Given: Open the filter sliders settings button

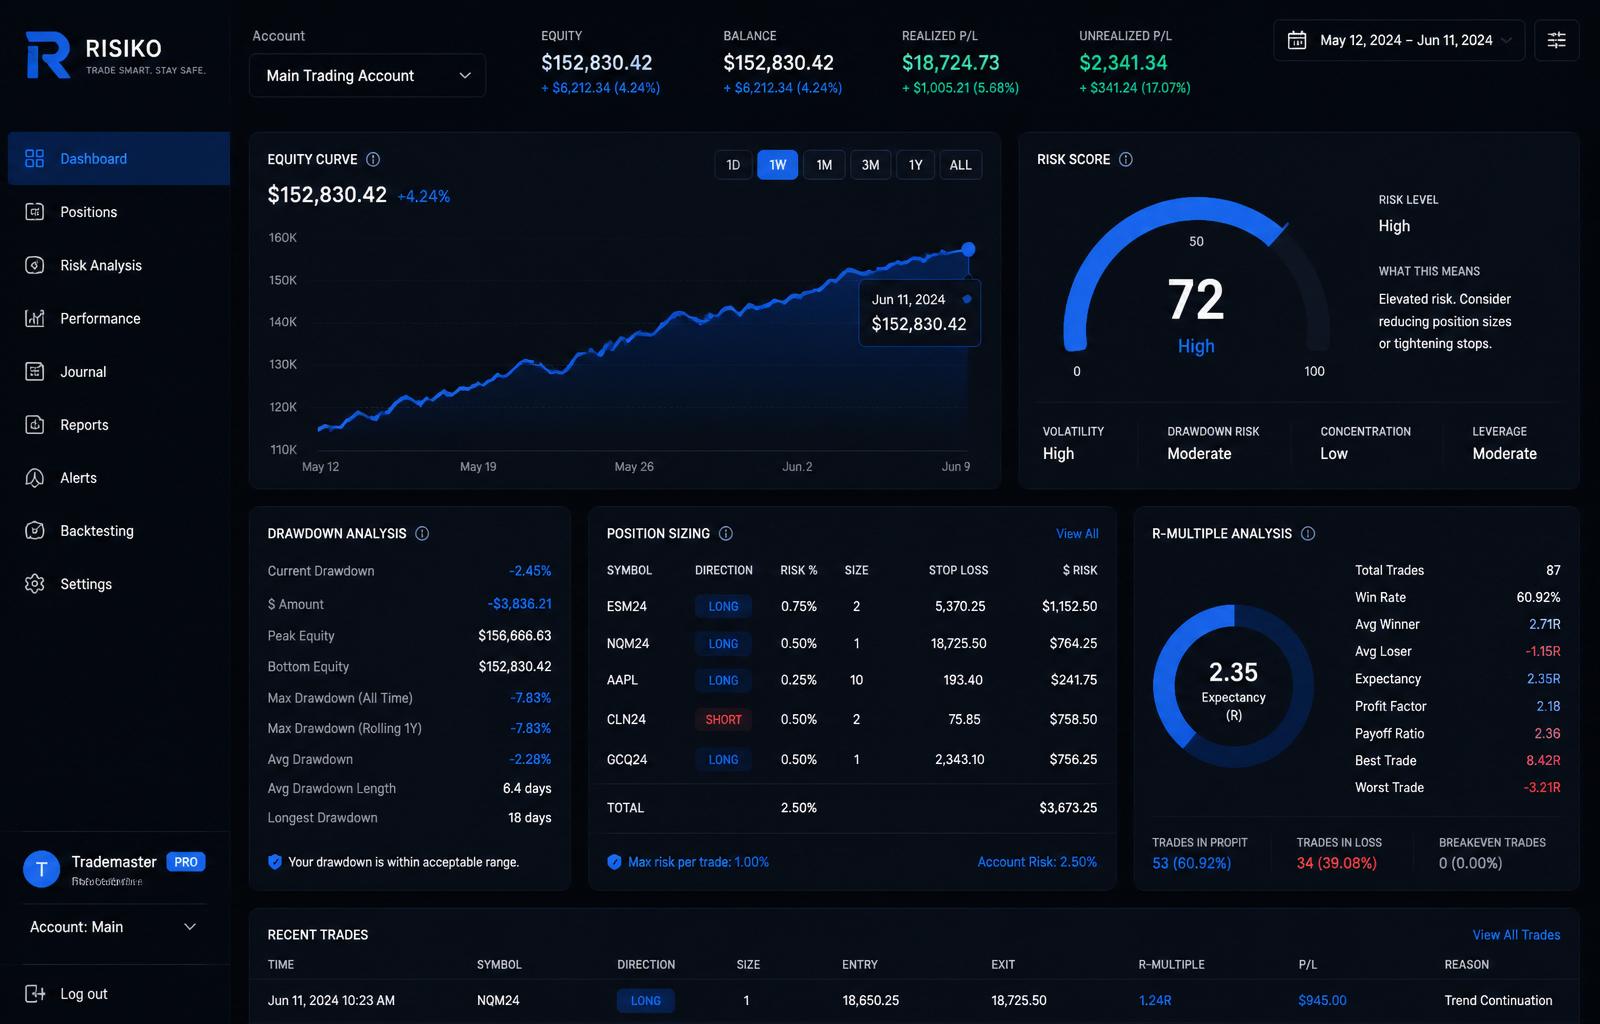Looking at the screenshot, I should (1557, 40).
